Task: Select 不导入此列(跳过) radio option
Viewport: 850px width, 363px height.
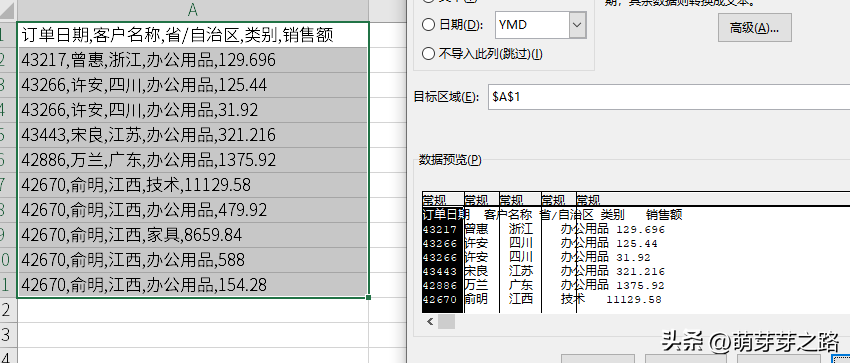Action: pyautogui.click(x=428, y=54)
